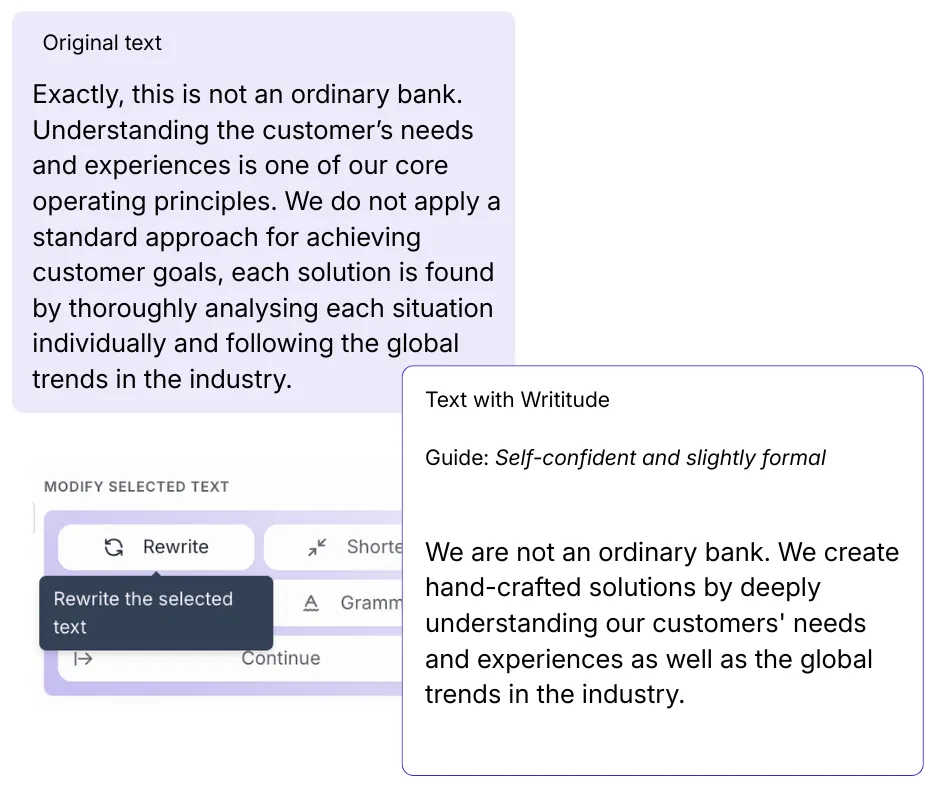Activate the Rewrite tool in the modify panel
Screen dimensions: 940x788
coord(155,547)
